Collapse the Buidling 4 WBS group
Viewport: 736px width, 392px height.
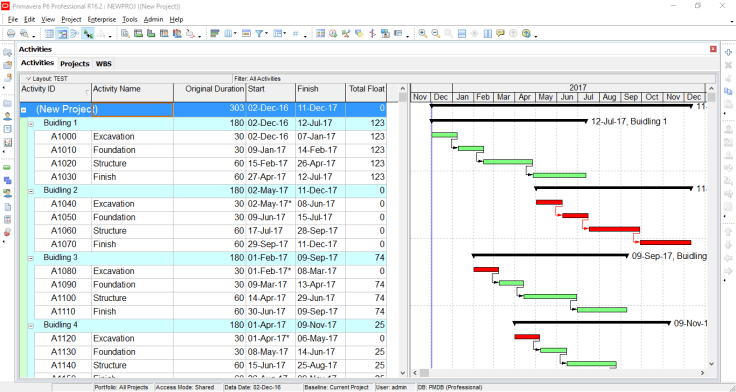click(x=31, y=326)
